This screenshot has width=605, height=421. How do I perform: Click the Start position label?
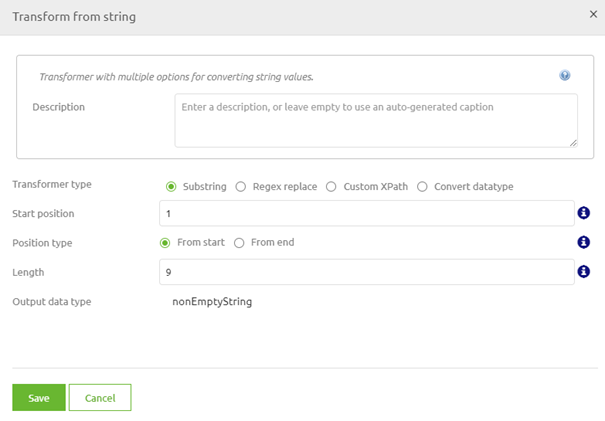pos(43,213)
